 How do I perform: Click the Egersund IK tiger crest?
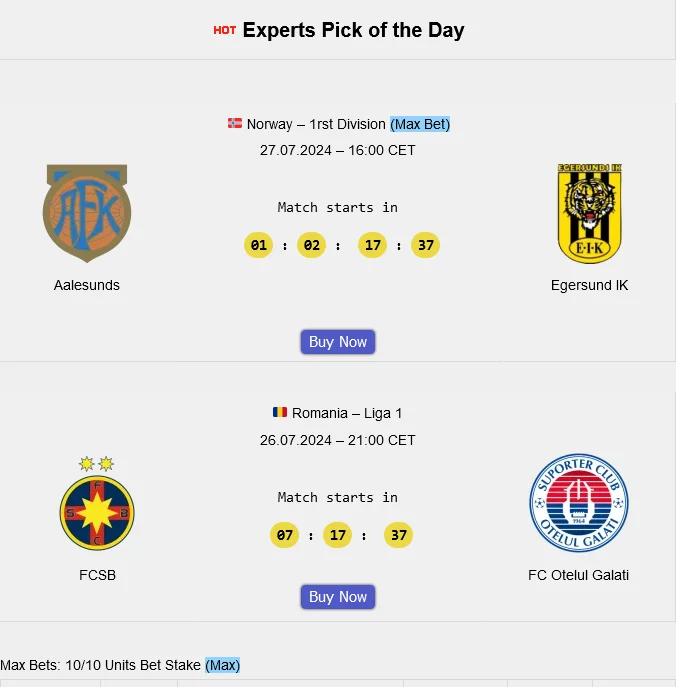click(x=590, y=213)
